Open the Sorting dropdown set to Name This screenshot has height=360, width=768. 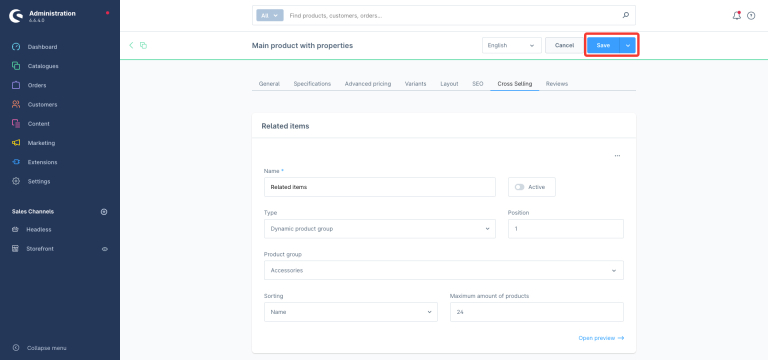[351, 312]
